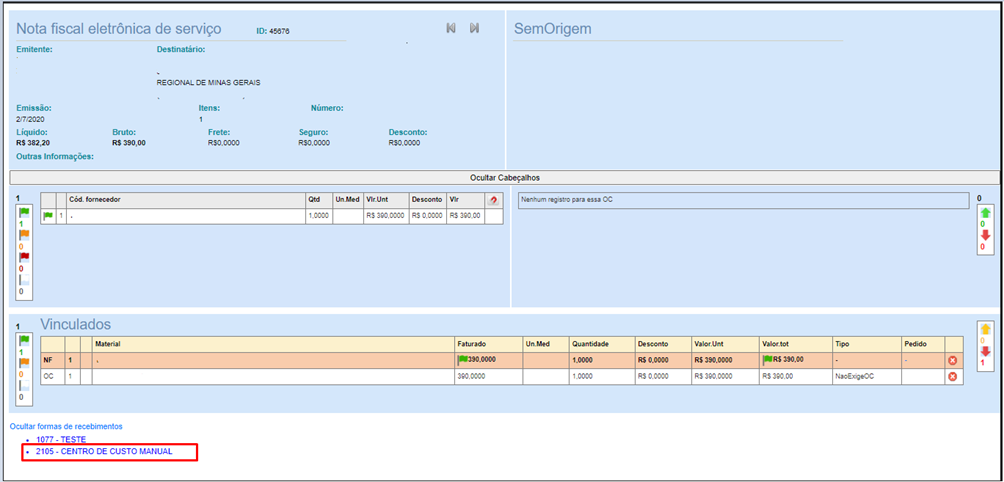Remove the NF linked row with red X
The width and height of the screenshot is (1004, 482).
tap(953, 359)
